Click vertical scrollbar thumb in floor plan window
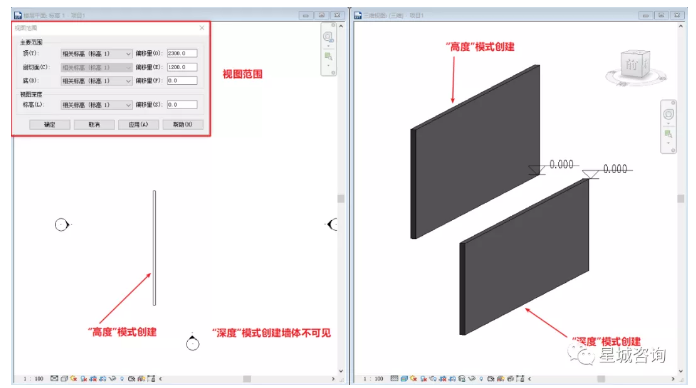Viewport: 696px width, 388px height. coord(341,198)
